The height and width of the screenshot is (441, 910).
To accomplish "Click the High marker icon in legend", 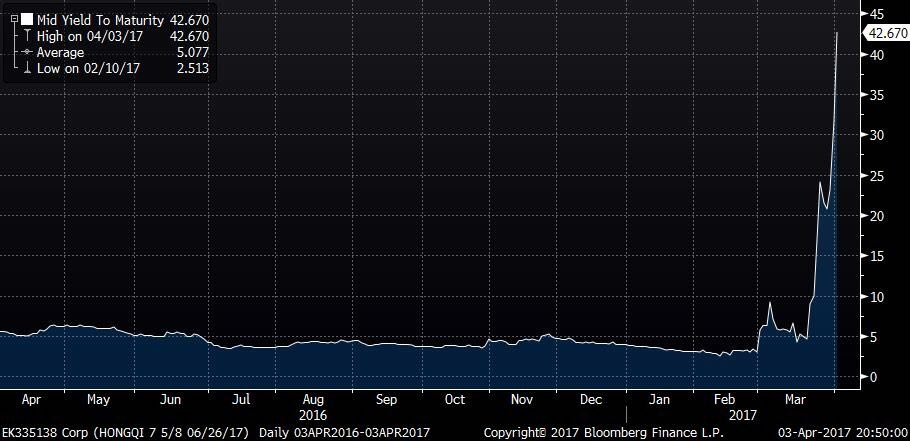I will pos(26,36).
